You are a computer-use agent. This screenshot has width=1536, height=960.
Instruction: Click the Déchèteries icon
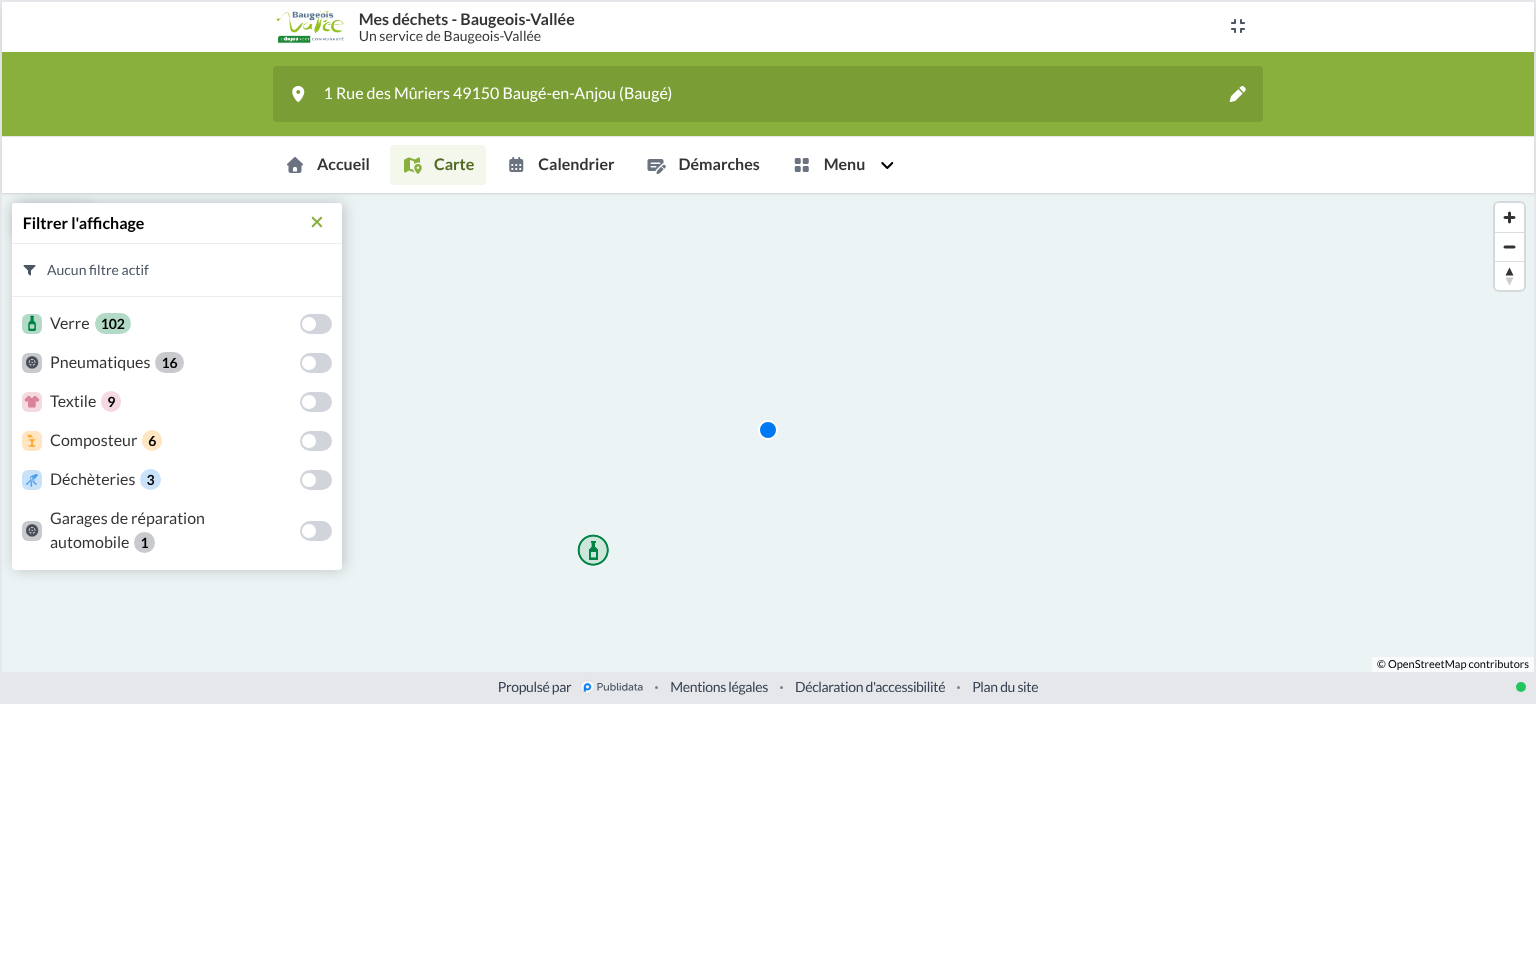(32, 480)
